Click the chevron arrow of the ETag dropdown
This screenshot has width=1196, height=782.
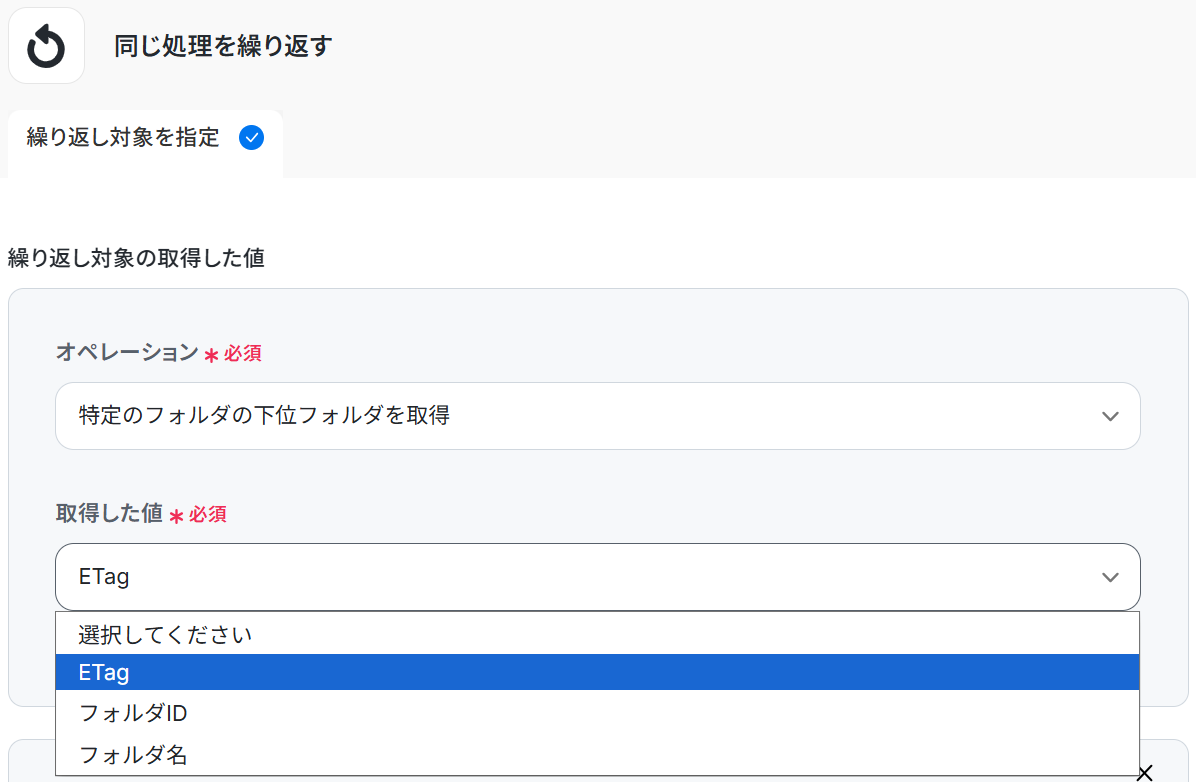click(1110, 577)
